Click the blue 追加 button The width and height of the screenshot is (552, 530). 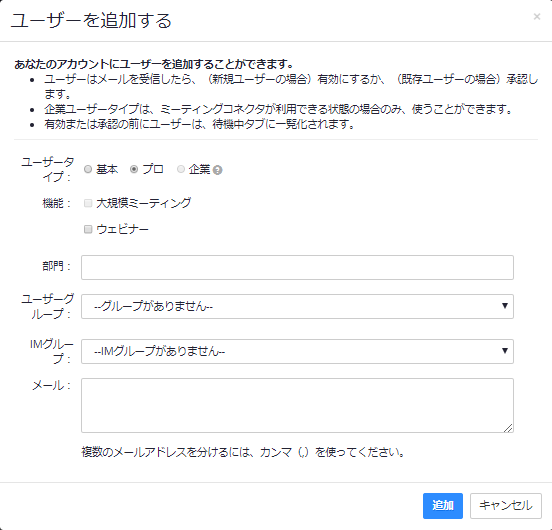[x=443, y=506]
